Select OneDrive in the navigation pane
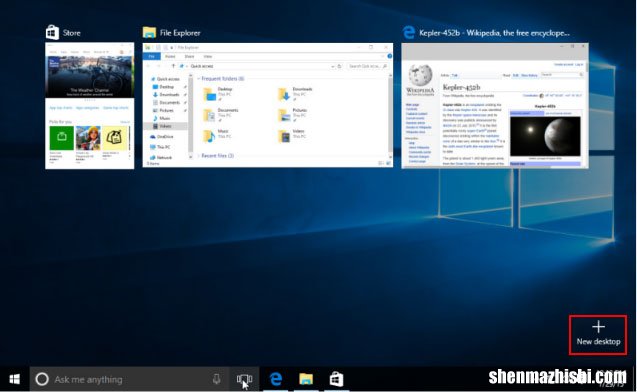This screenshot has width=637, height=392. 162,137
